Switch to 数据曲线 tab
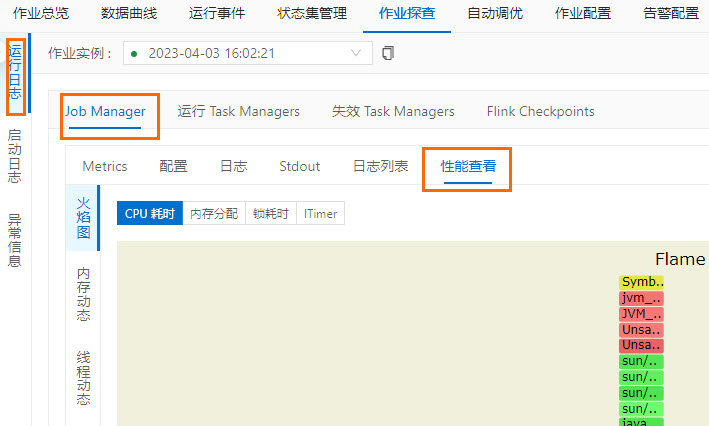Viewport: 709px width, 426px height. [x=129, y=14]
